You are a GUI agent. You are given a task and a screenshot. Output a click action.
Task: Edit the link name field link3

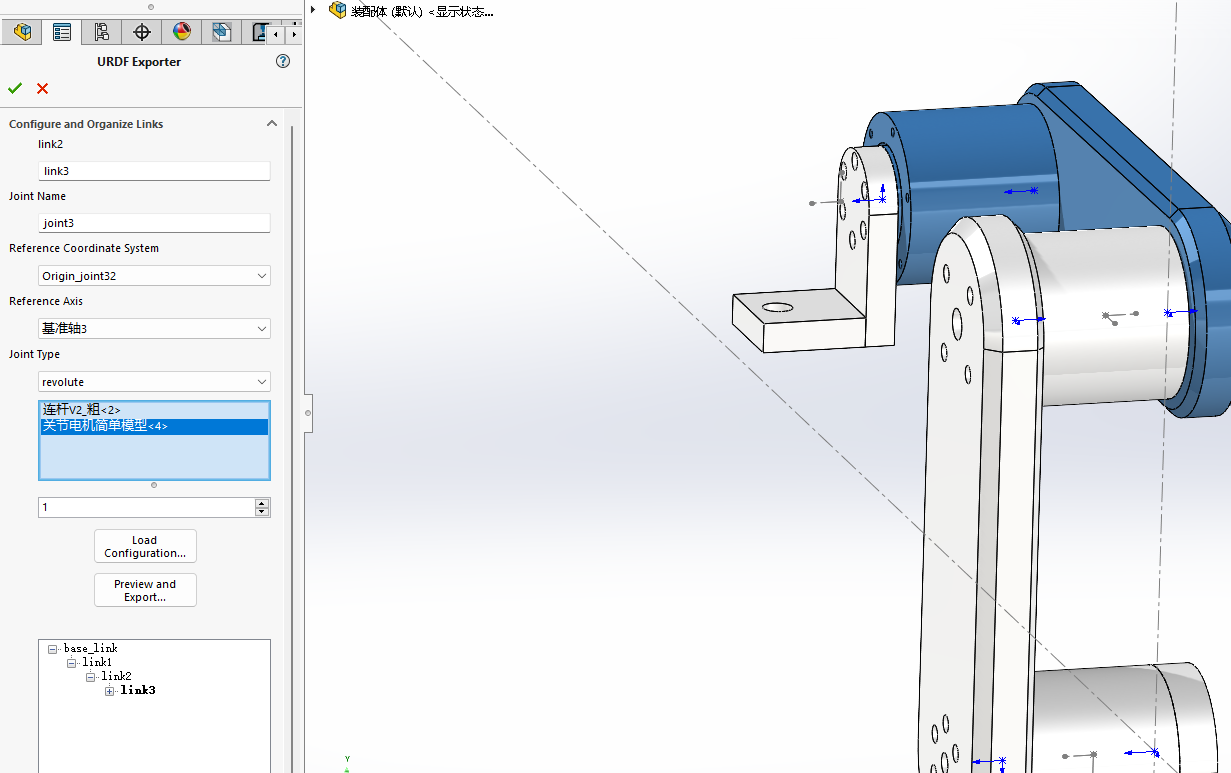pos(154,171)
